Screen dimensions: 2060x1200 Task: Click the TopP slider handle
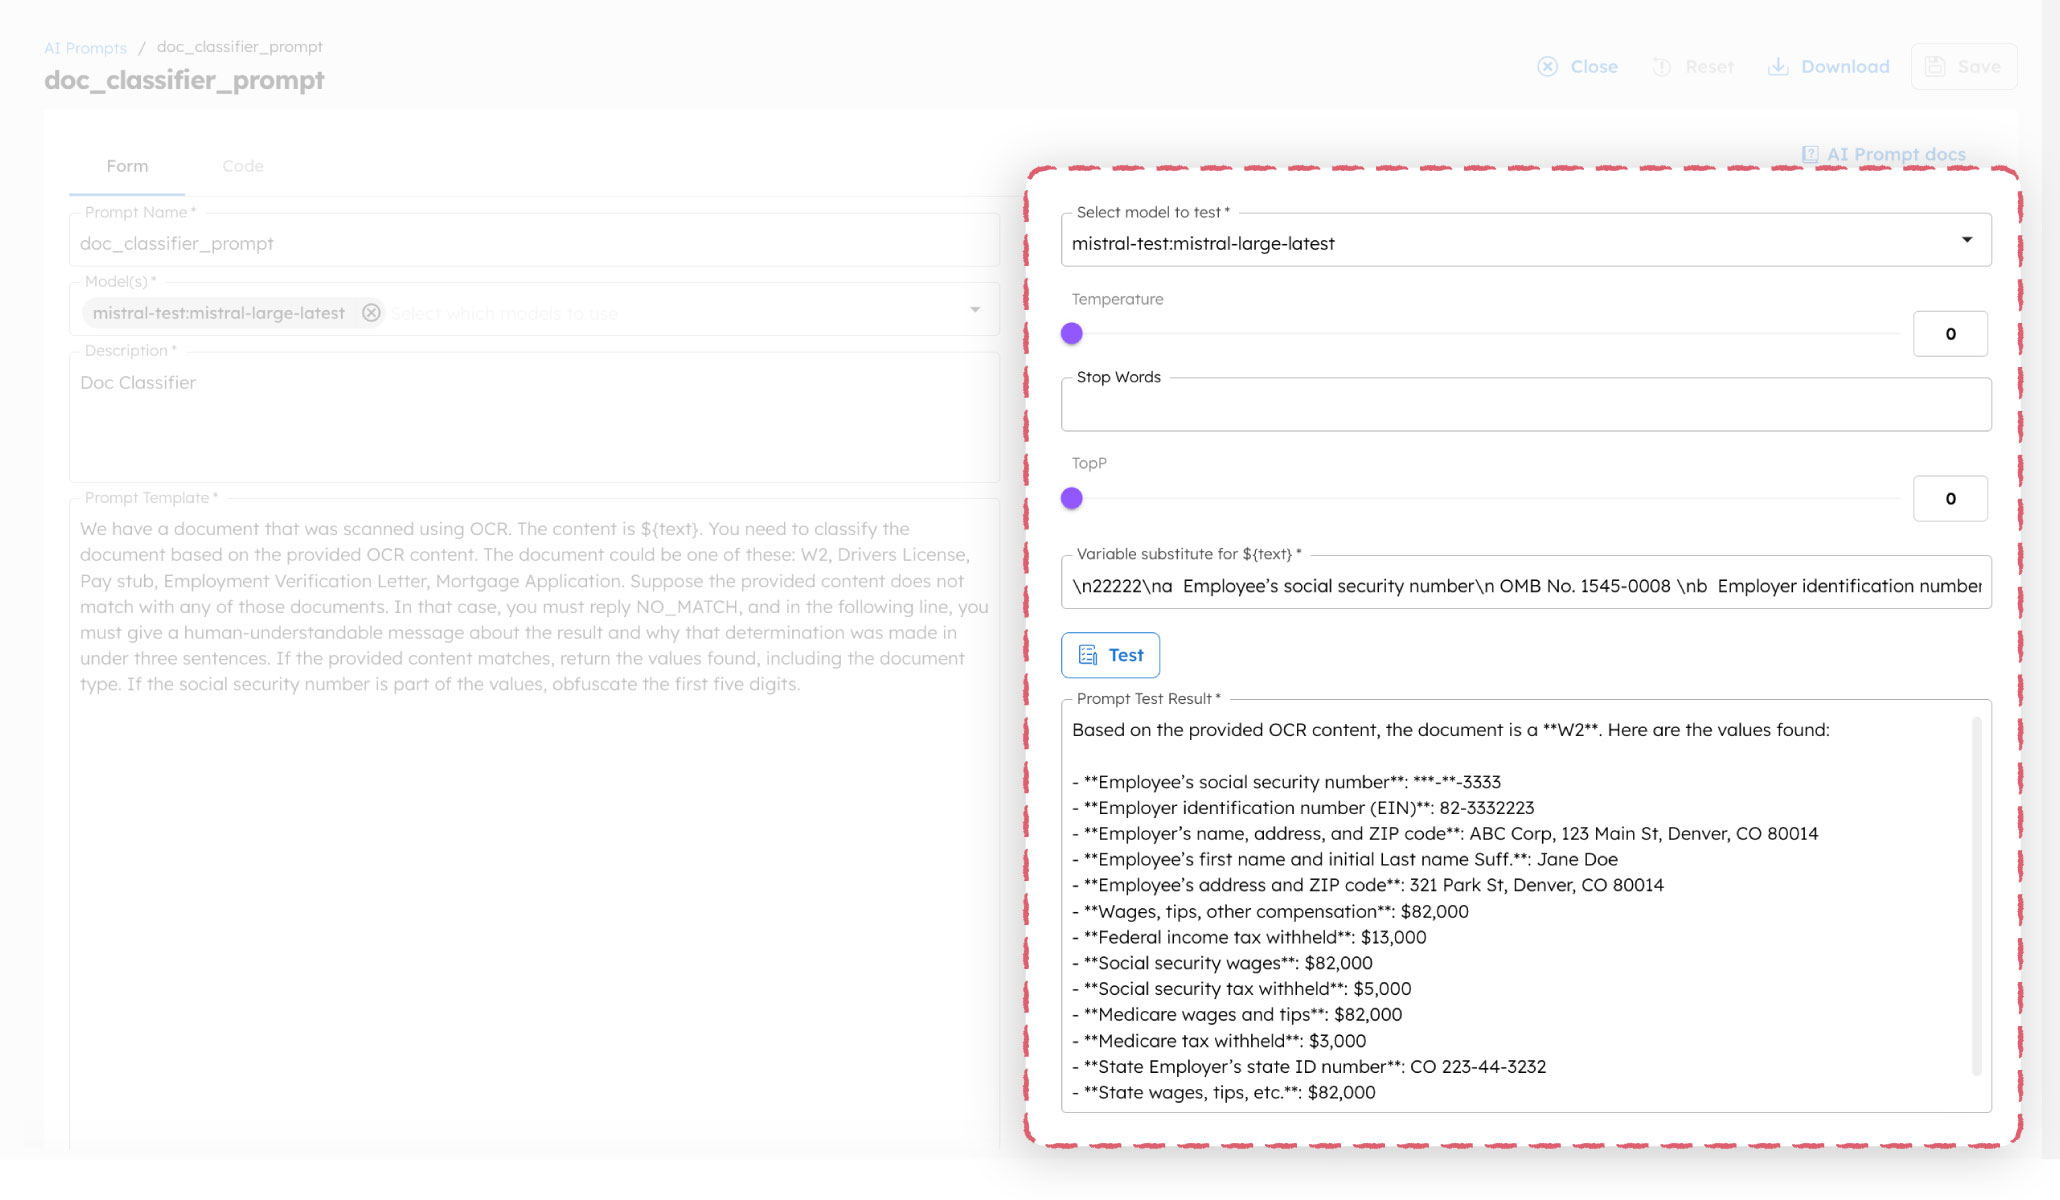(1072, 497)
